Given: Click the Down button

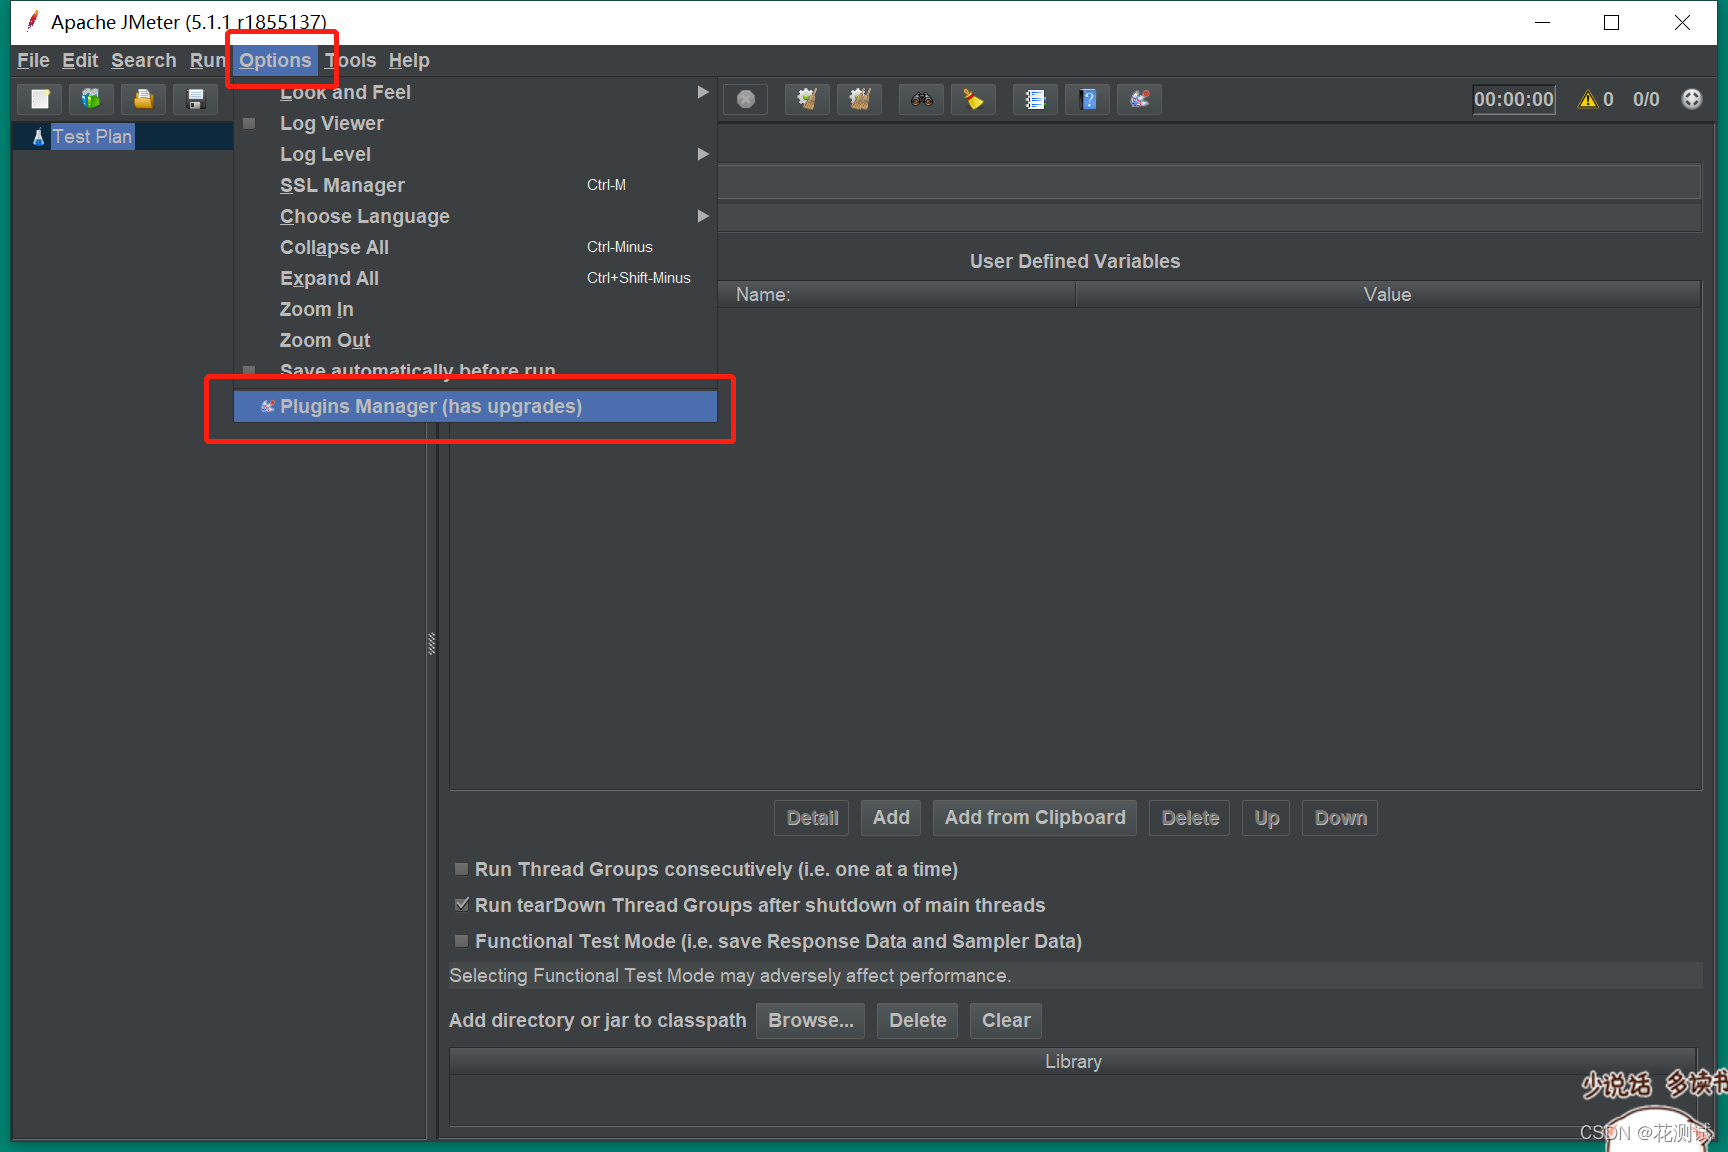Looking at the screenshot, I should [1340, 818].
